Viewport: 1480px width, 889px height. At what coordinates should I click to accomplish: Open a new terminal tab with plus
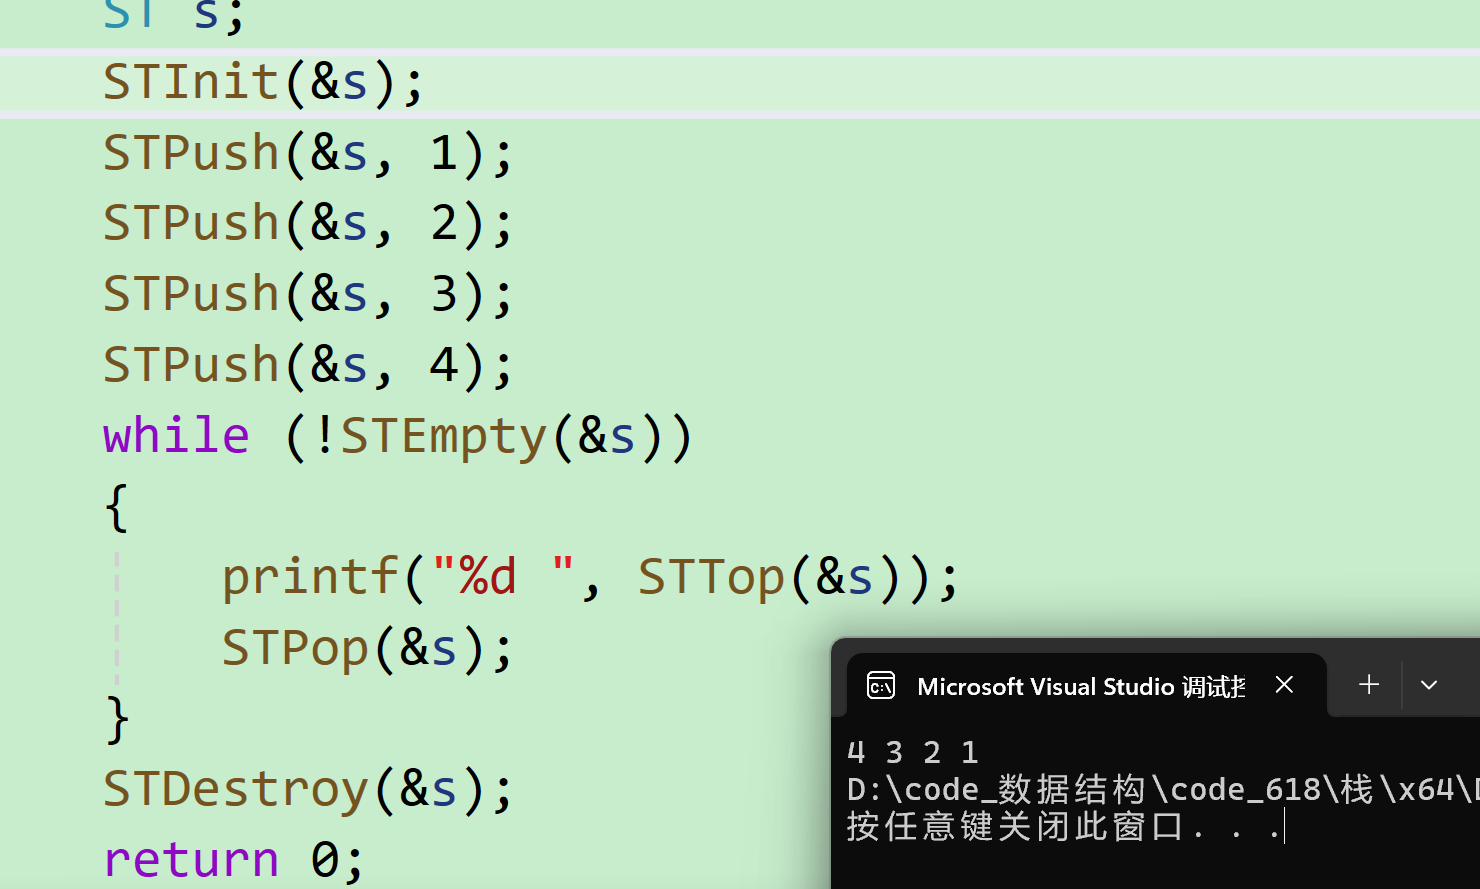coord(1369,685)
